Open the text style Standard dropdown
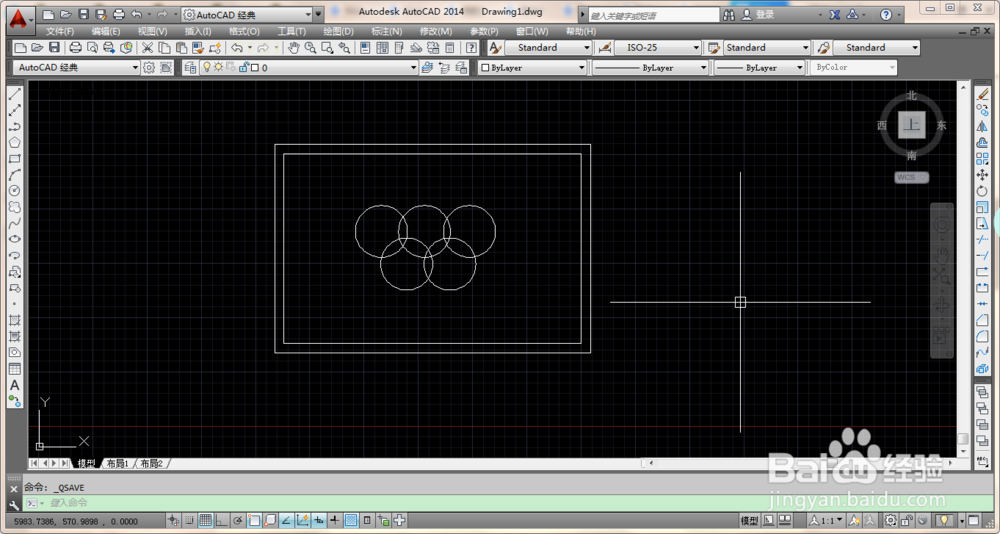Screen dimensions: 1000x534 point(548,47)
